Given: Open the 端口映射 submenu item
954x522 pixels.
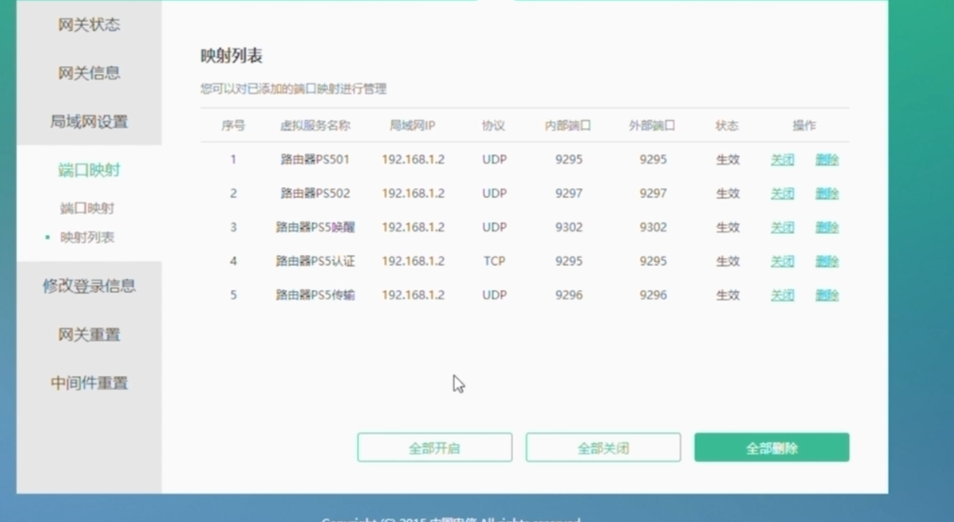Looking at the screenshot, I should 87,209.
